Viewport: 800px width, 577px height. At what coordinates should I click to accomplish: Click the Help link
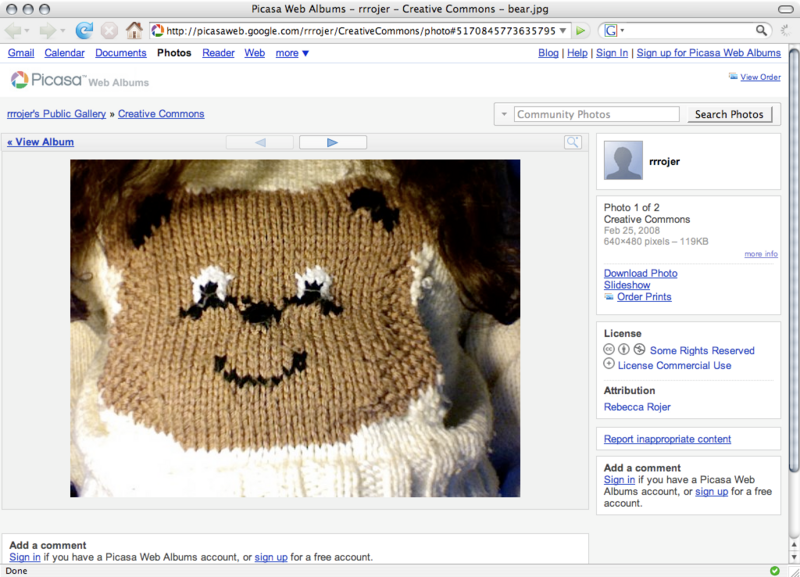[577, 53]
